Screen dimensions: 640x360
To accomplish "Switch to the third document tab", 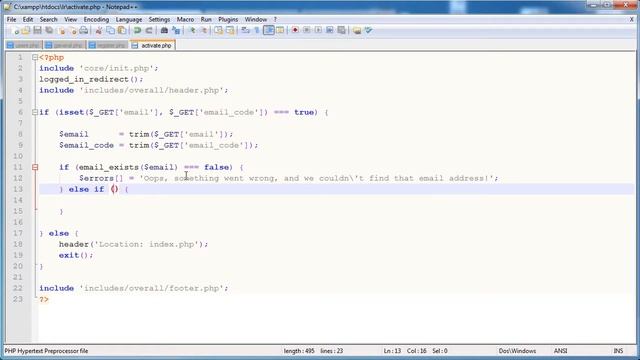I will coord(107,45).
